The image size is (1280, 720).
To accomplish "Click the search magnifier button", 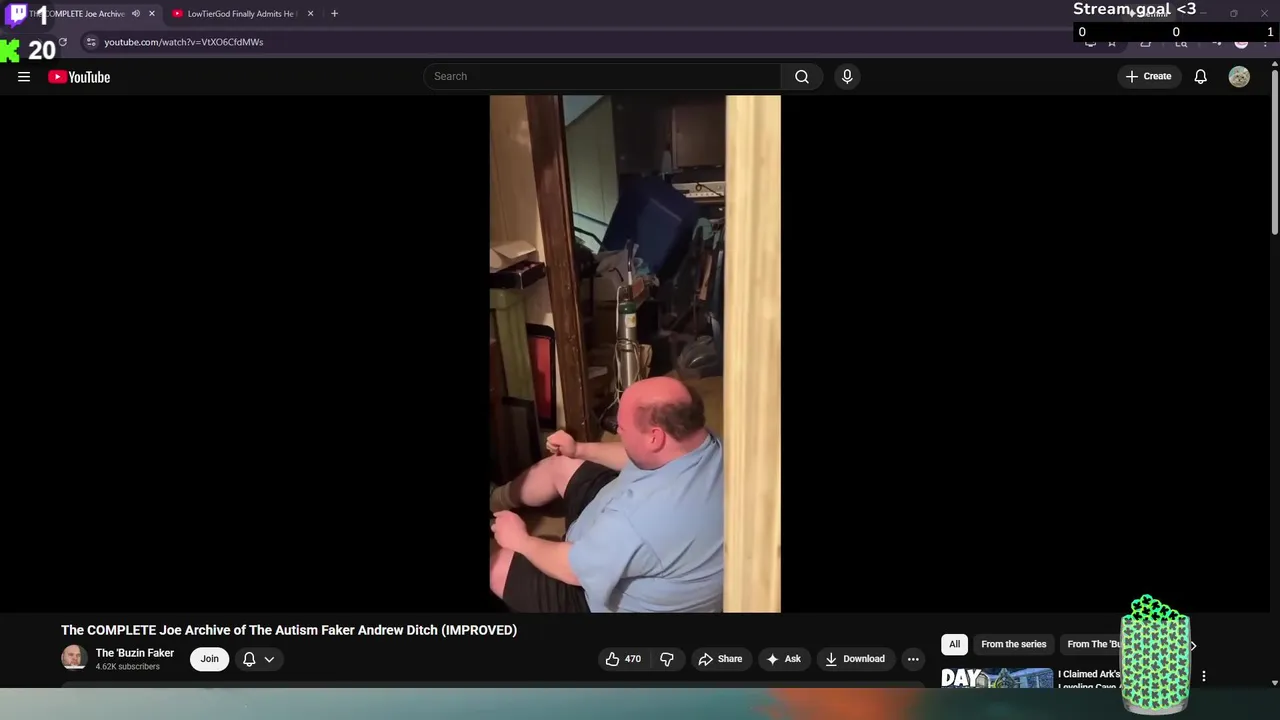I will 802,76.
